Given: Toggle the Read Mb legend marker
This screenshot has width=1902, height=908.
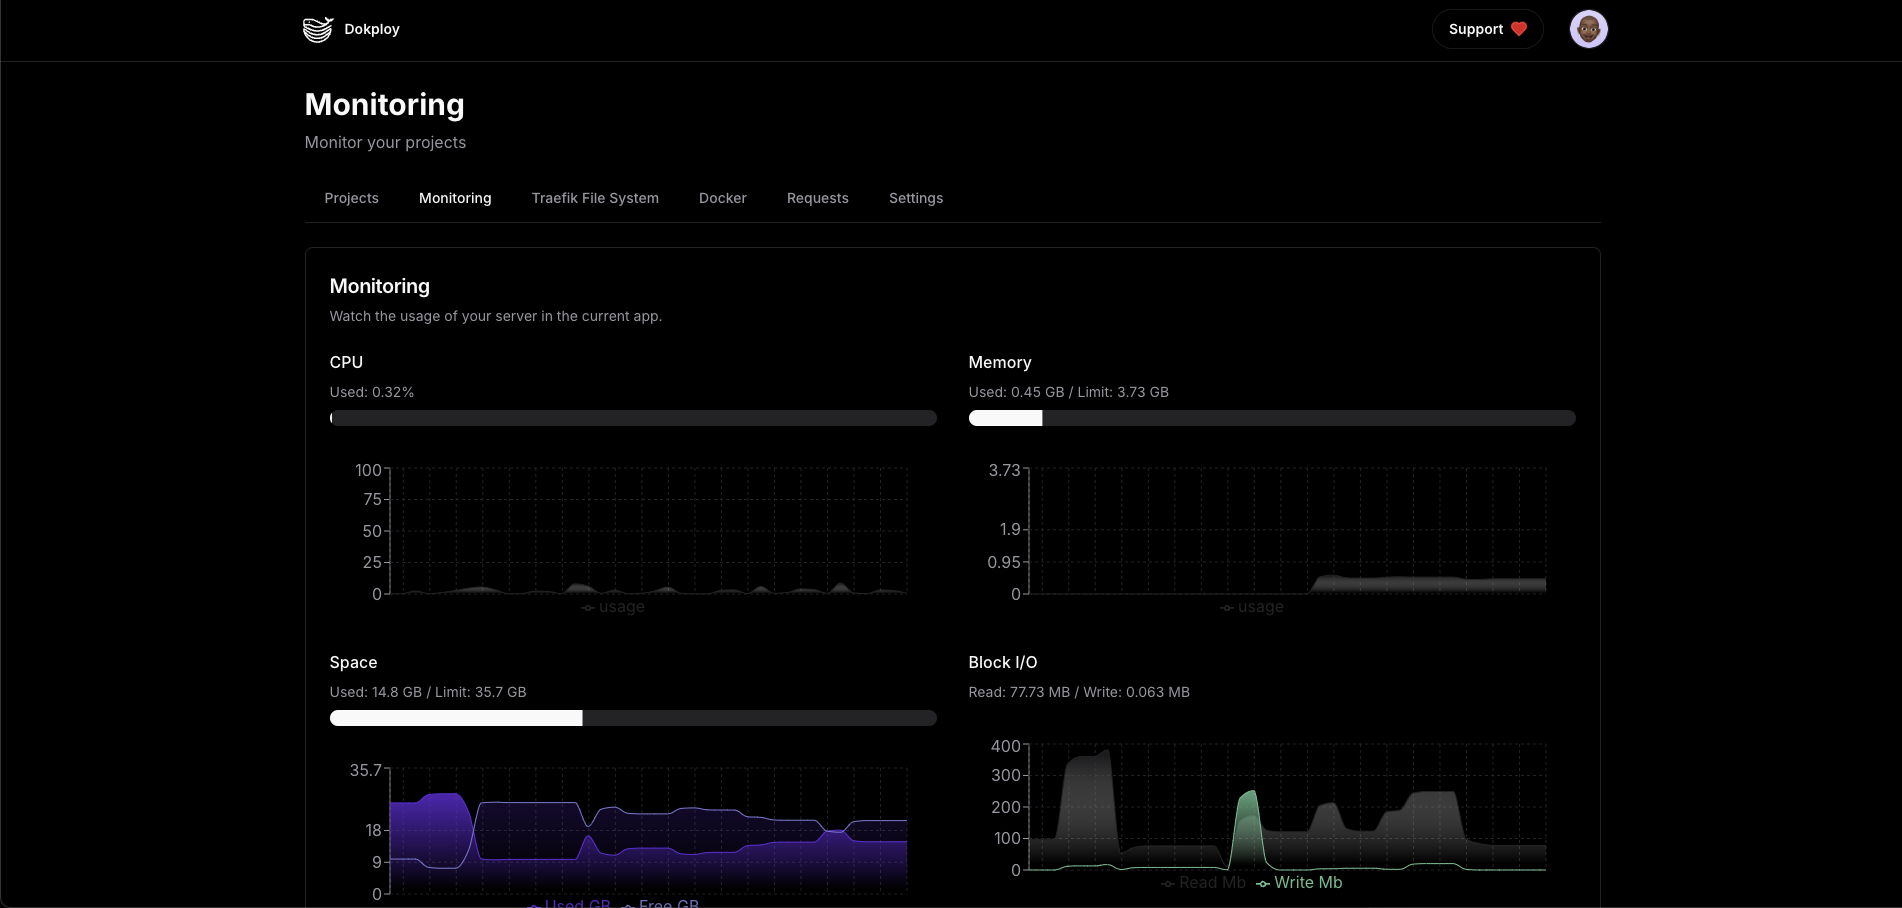Looking at the screenshot, I should click(x=1168, y=883).
